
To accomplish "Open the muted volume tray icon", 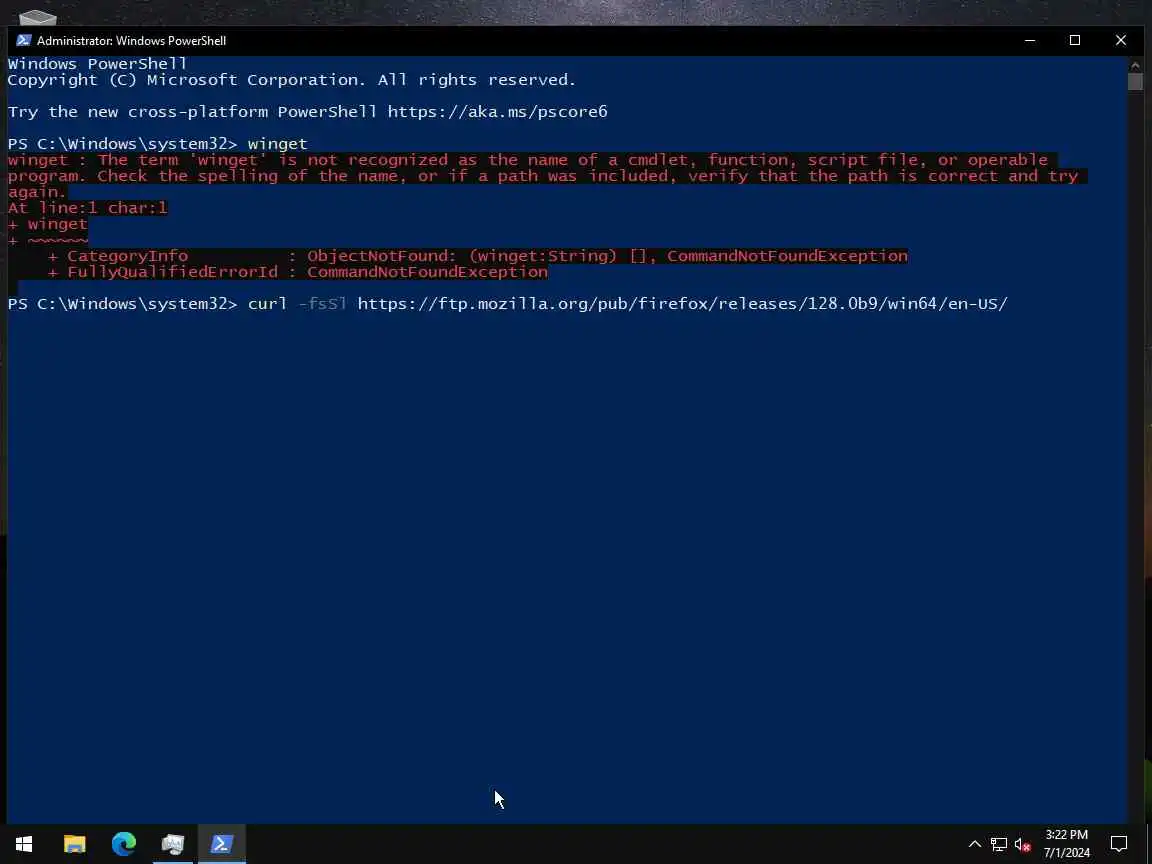I will pos(1022,844).
